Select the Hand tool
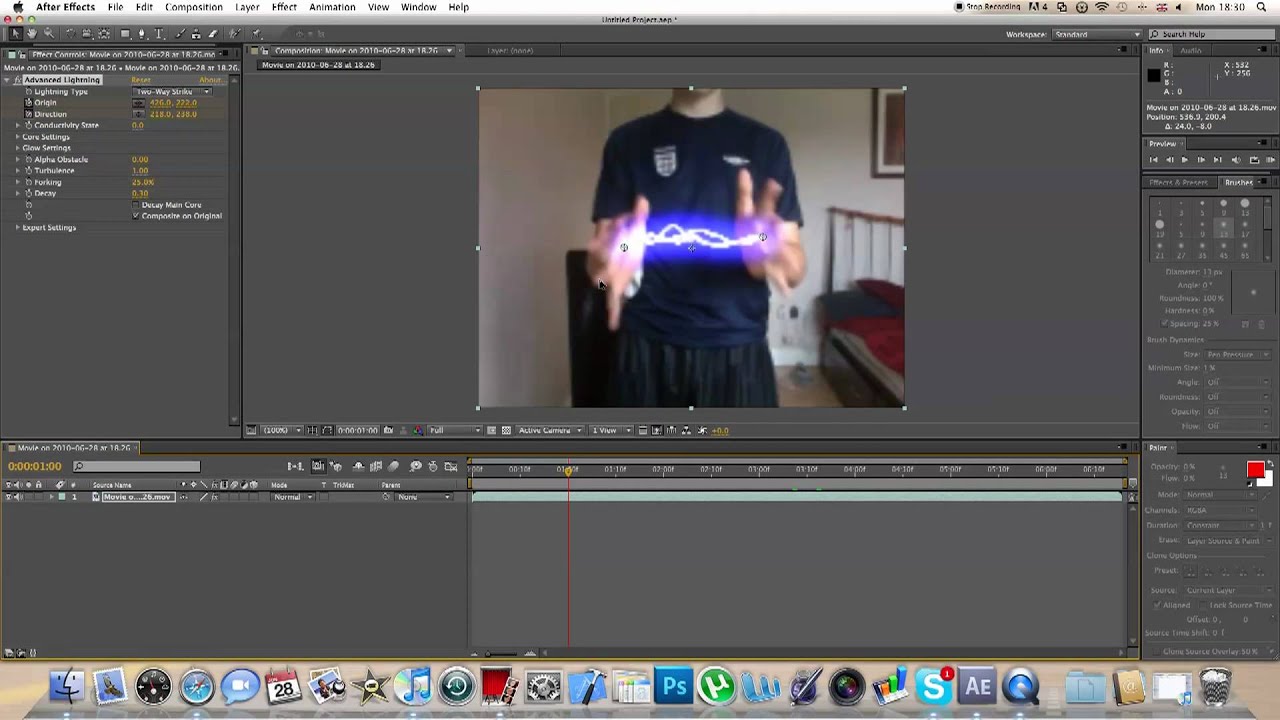The width and height of the screenshot is (1280, 720). 32,34
